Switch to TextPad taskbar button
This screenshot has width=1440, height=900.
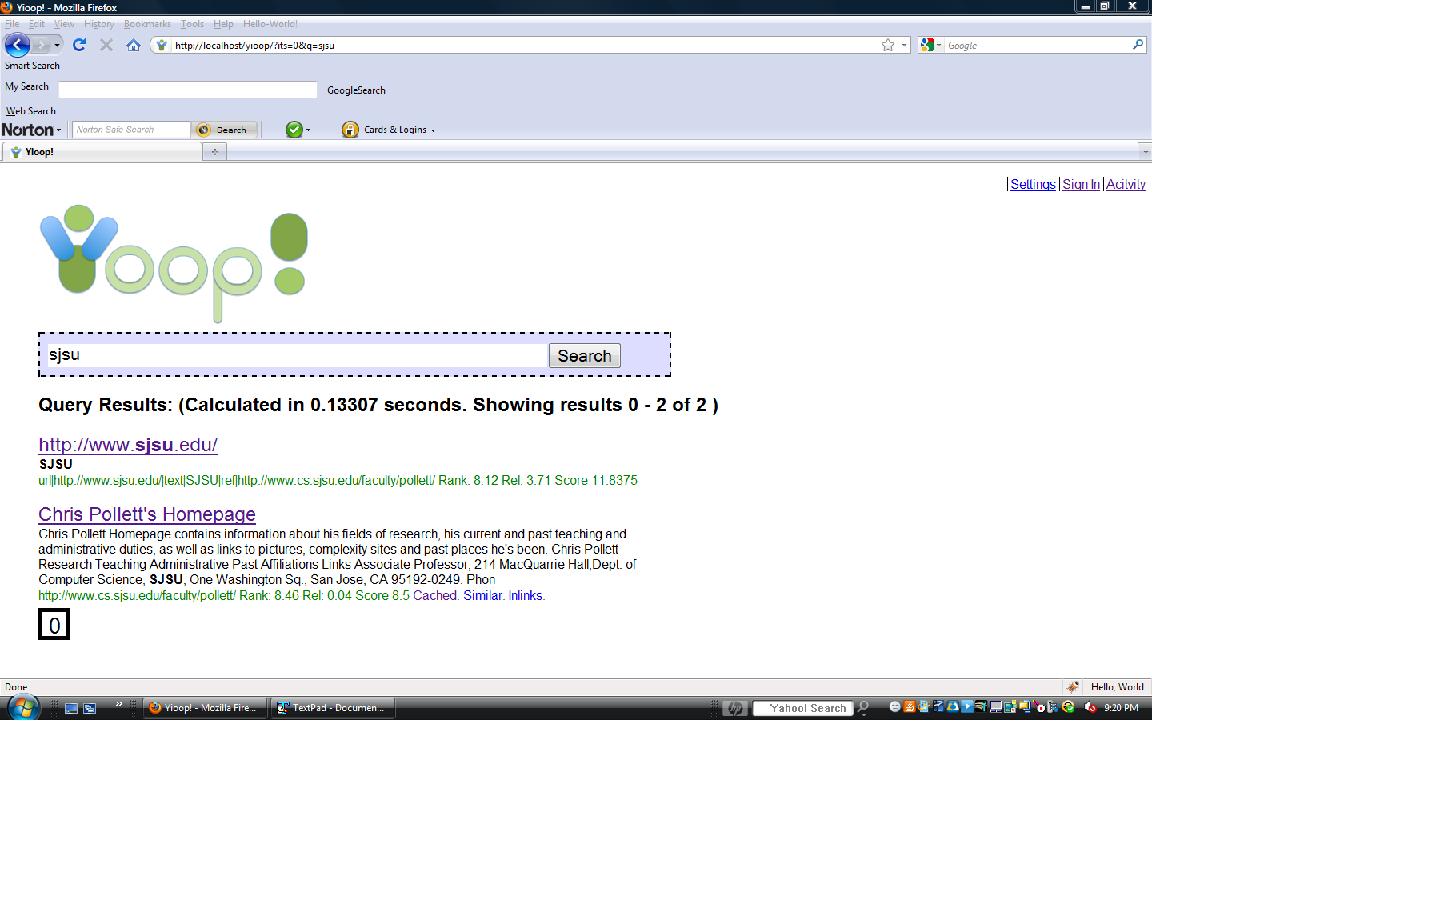pos(333,708)
